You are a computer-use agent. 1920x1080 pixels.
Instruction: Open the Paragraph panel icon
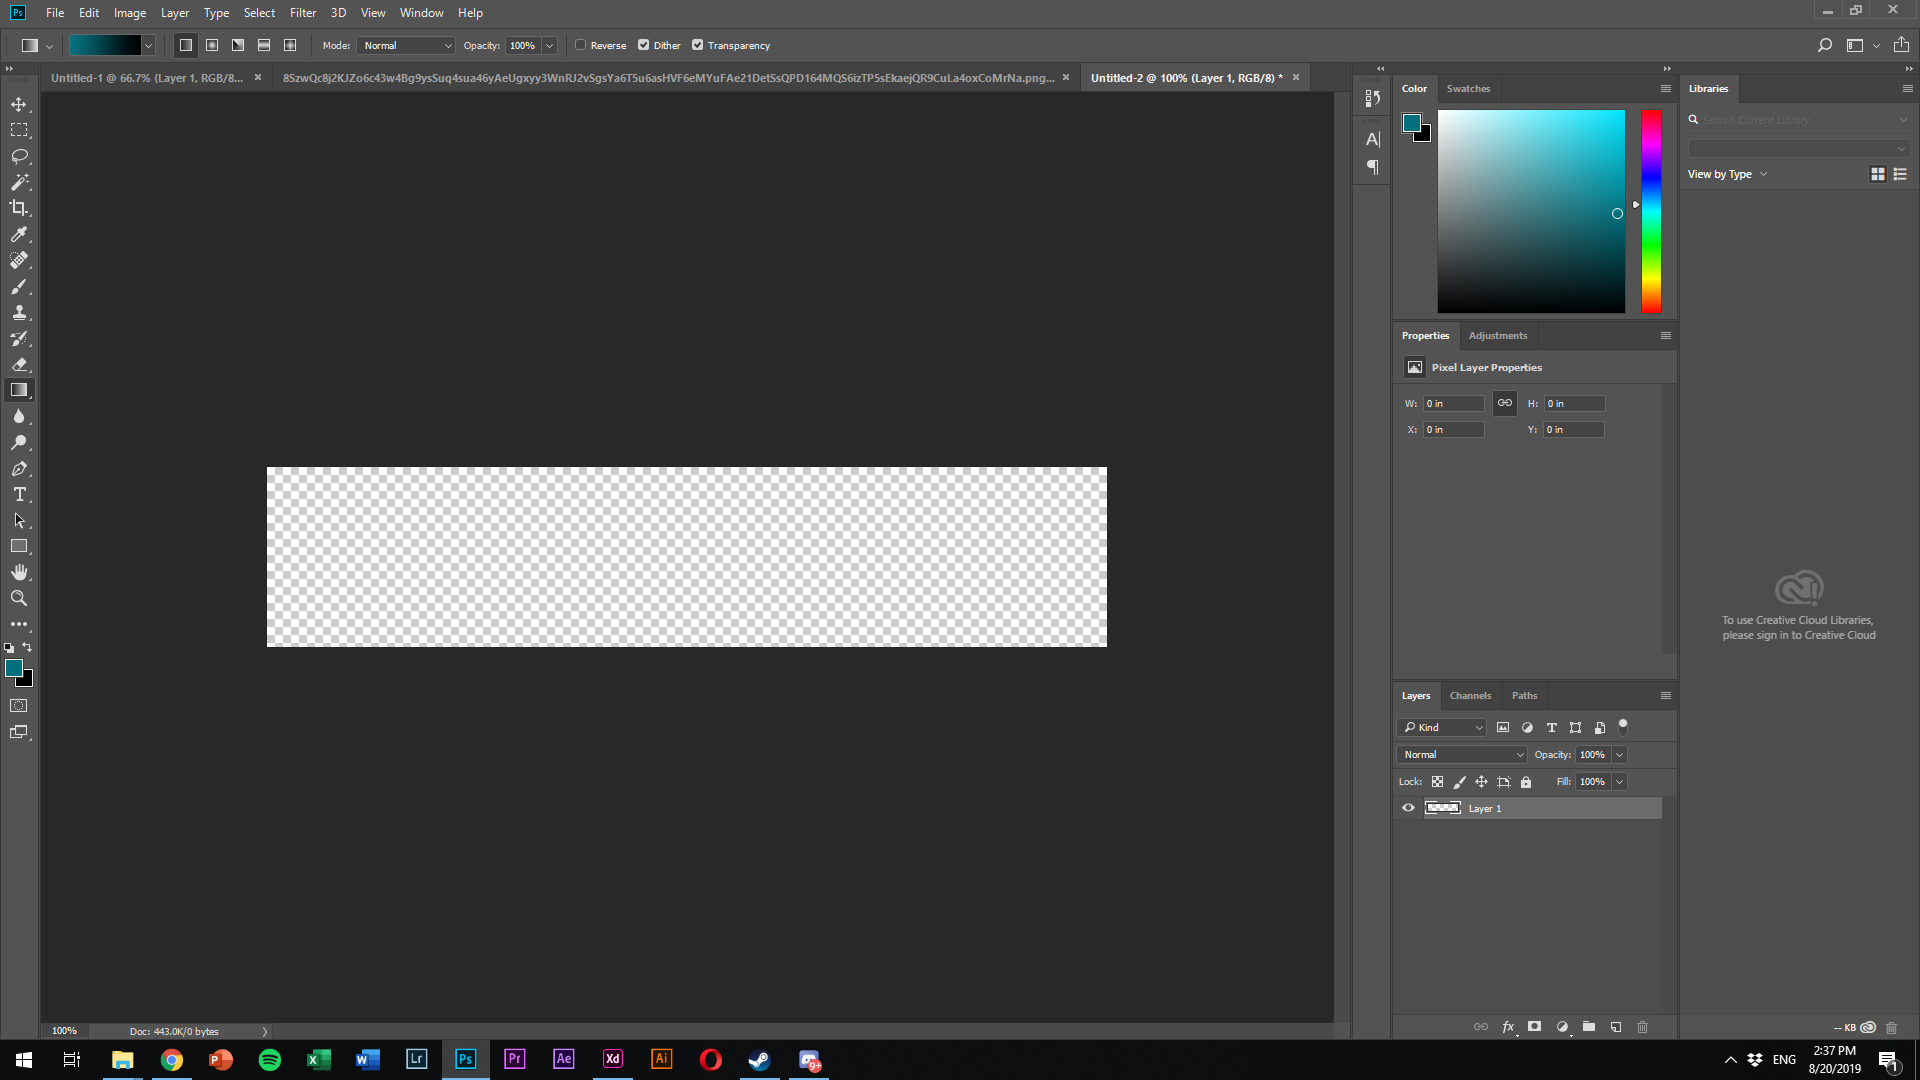pyautogui.click(x=1373, y=167)
